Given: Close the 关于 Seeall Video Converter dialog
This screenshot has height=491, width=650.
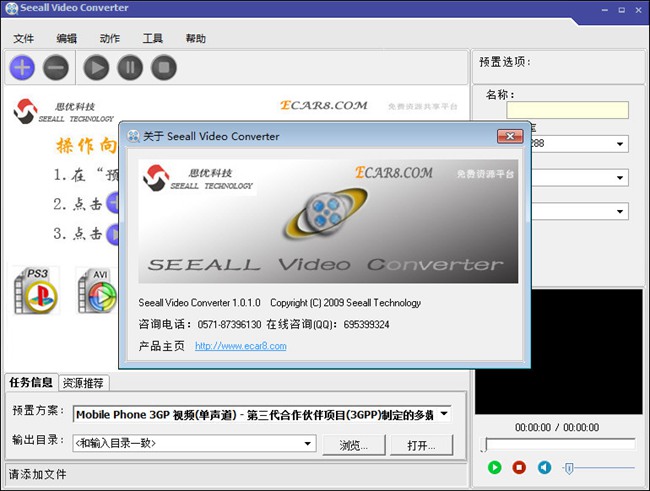Looking at the screenshot, I should [510, 136].
